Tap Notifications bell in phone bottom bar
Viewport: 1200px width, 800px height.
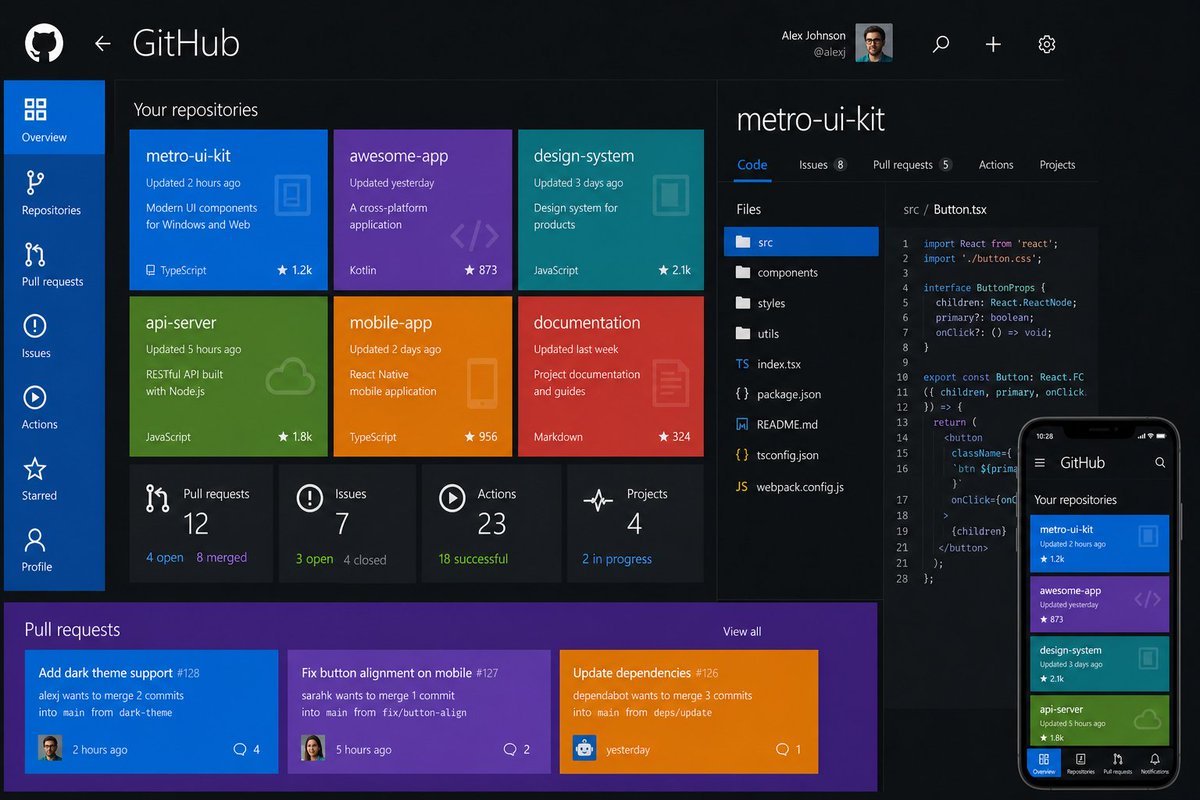(x=1154, y=763)
